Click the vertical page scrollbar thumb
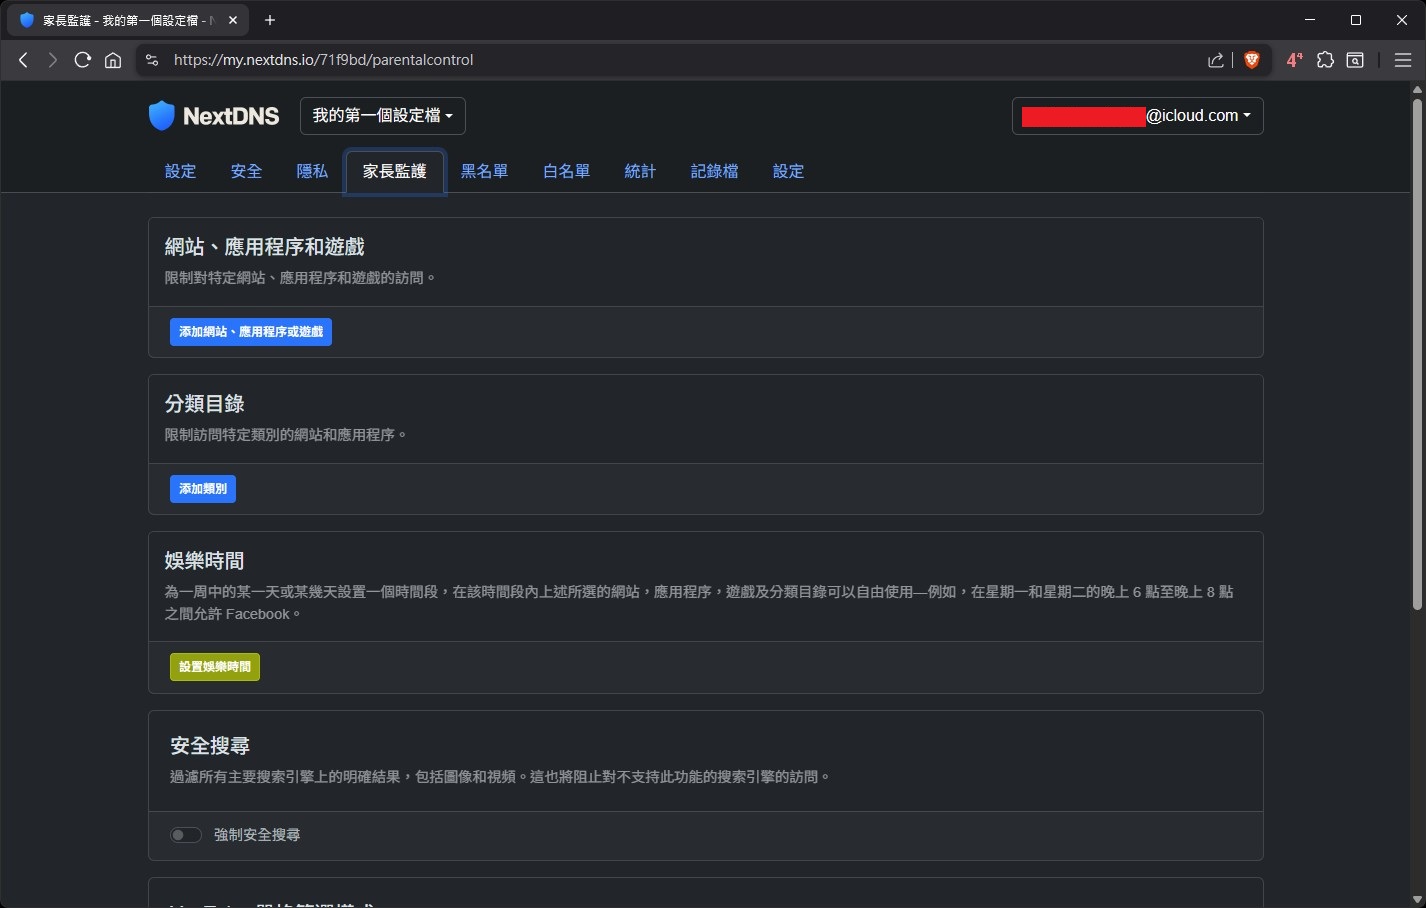The height and width of the screenshot is (908, 1426). [x=1417, y=353]
